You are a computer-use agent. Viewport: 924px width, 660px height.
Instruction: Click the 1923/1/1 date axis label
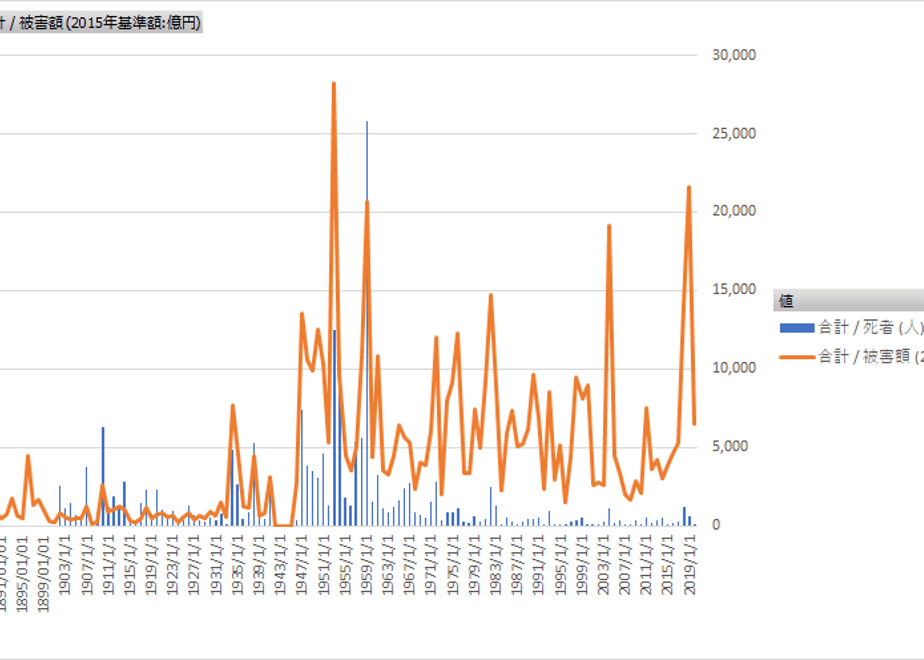[173, 565]
